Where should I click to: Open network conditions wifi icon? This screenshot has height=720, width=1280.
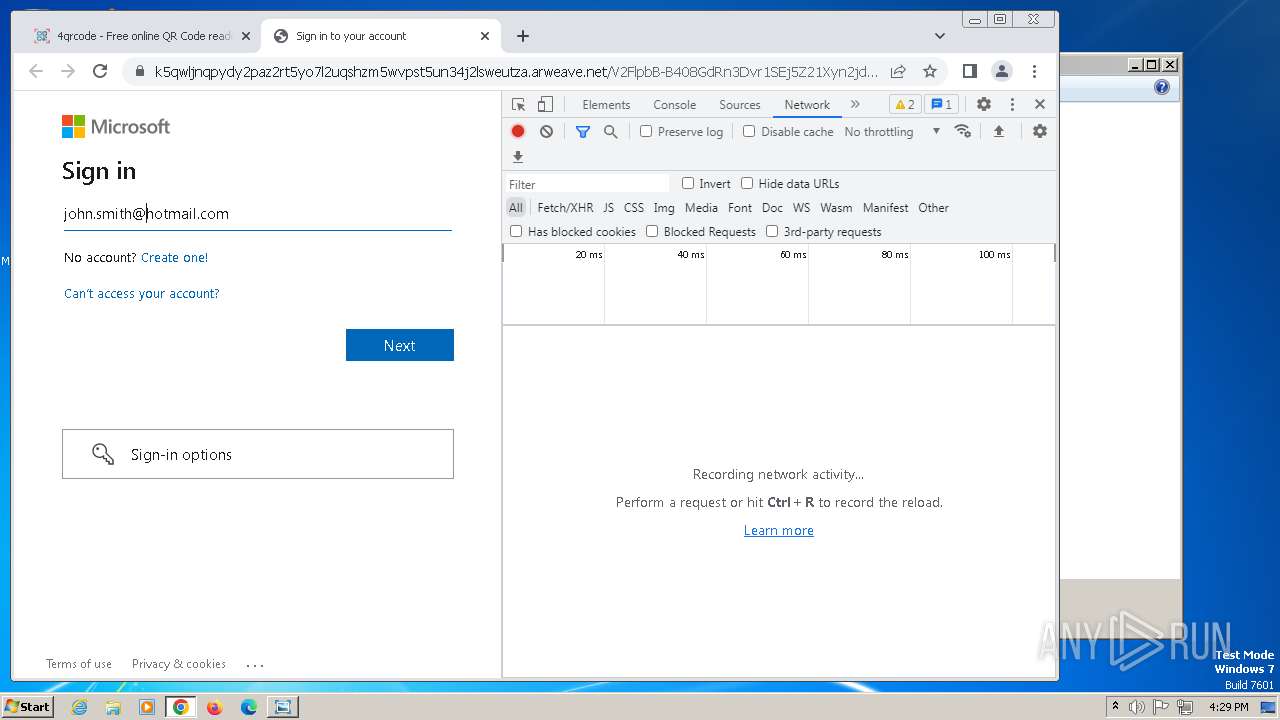pos(963,131)
